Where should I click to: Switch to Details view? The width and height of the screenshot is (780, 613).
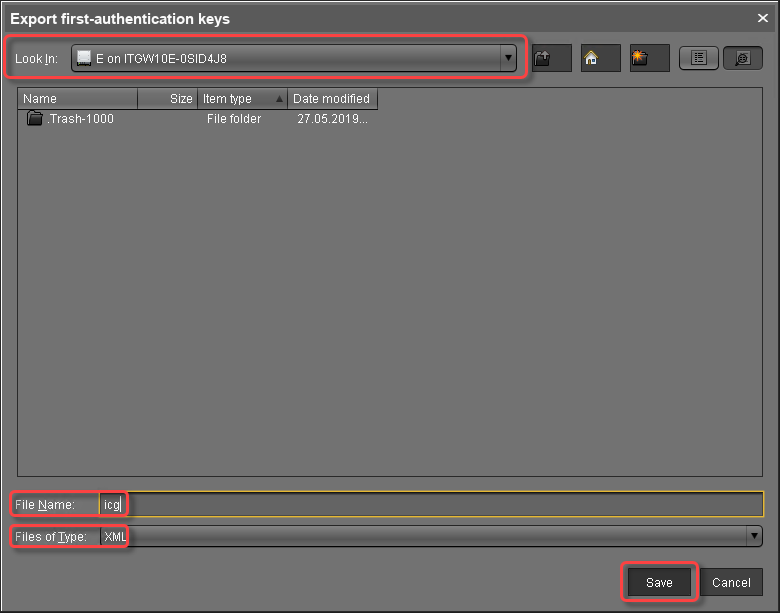[x=742, y=58]
